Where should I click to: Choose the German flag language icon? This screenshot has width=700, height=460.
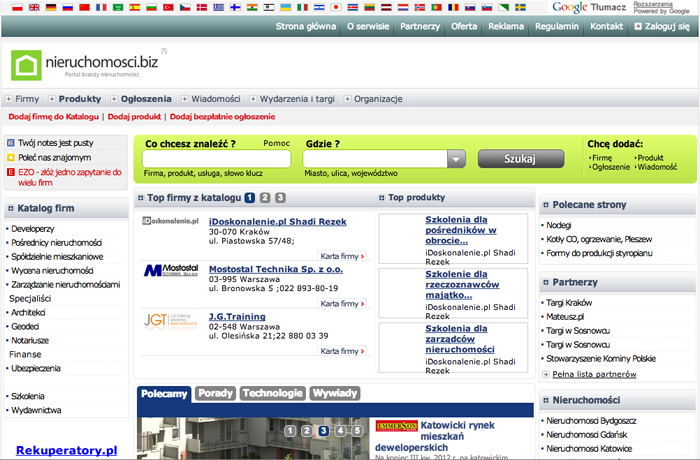[x=51, y=7]
